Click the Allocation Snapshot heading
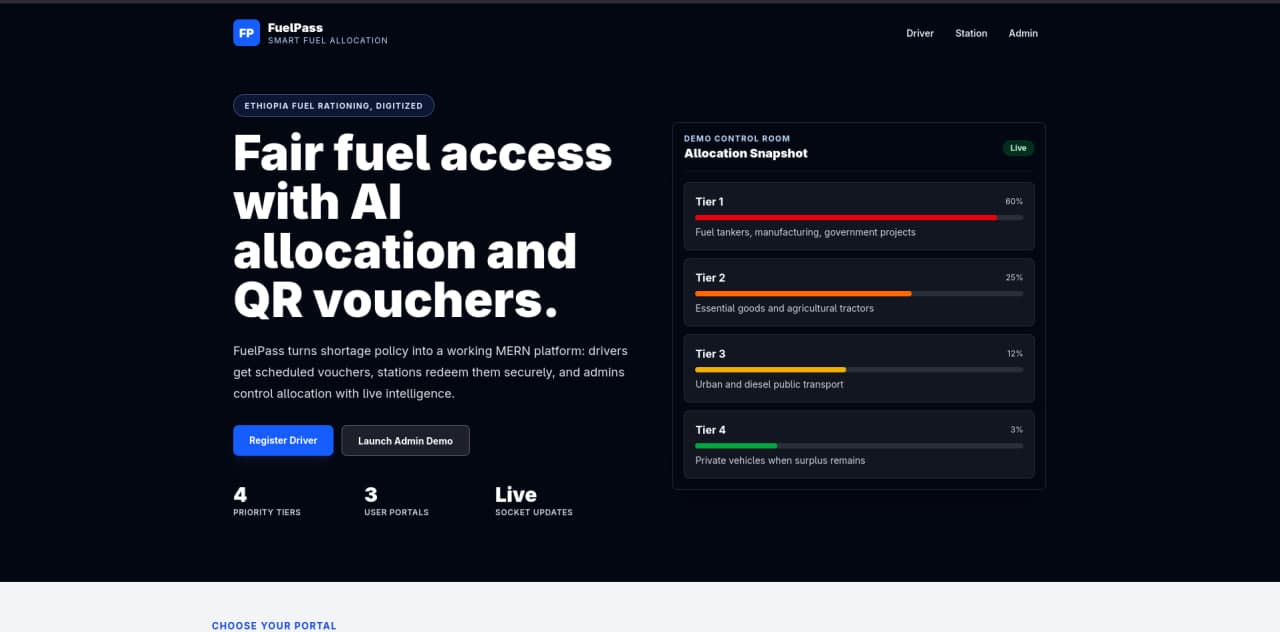This screenshot has width=1280, height=632. 745,153
